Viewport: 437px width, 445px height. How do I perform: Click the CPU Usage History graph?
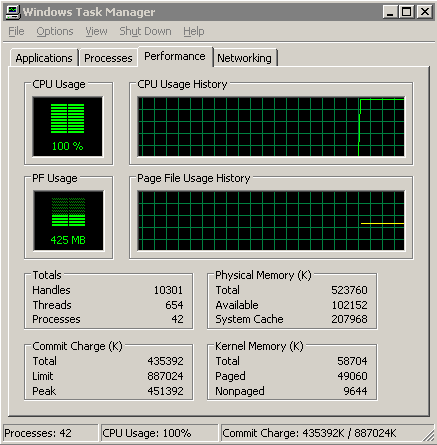point(271,127)
